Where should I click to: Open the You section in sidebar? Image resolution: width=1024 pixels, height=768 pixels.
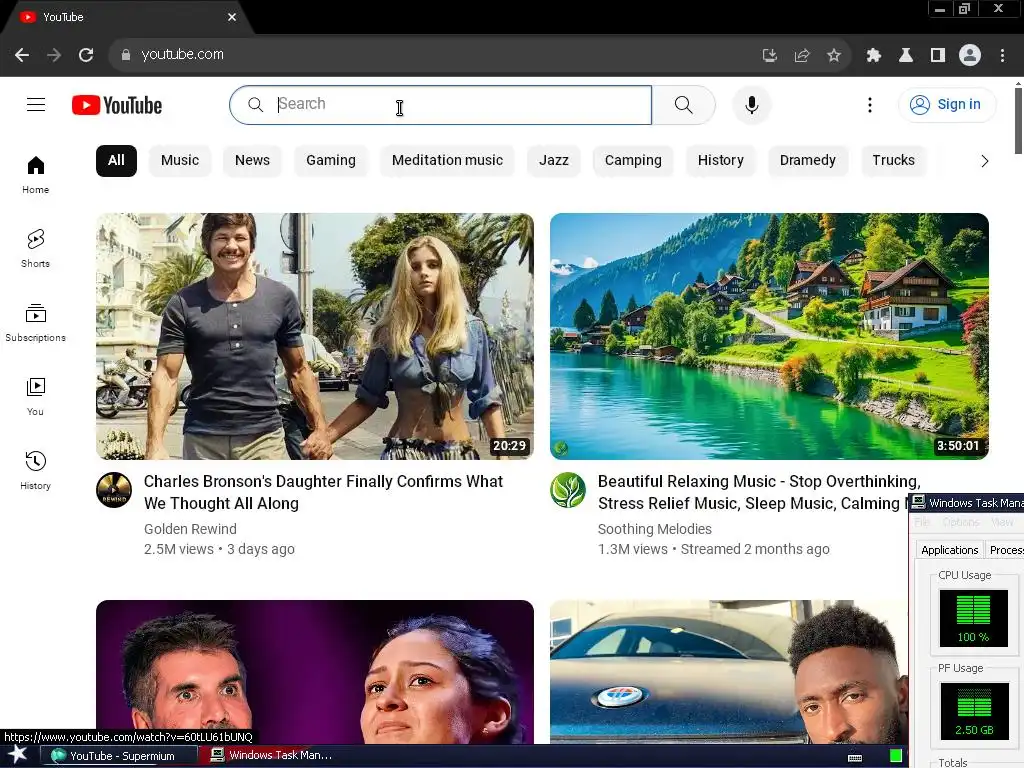[x=35, y=396]
